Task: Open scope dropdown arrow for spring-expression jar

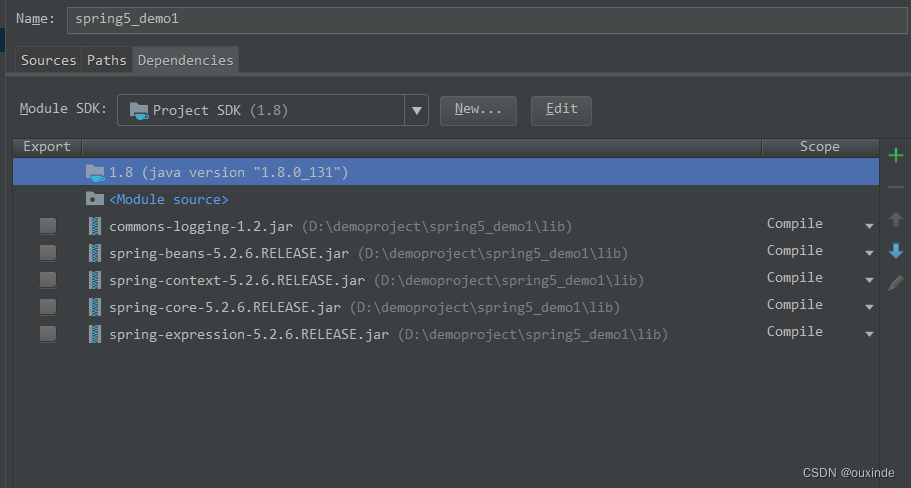Action: (x=869, y=334)
